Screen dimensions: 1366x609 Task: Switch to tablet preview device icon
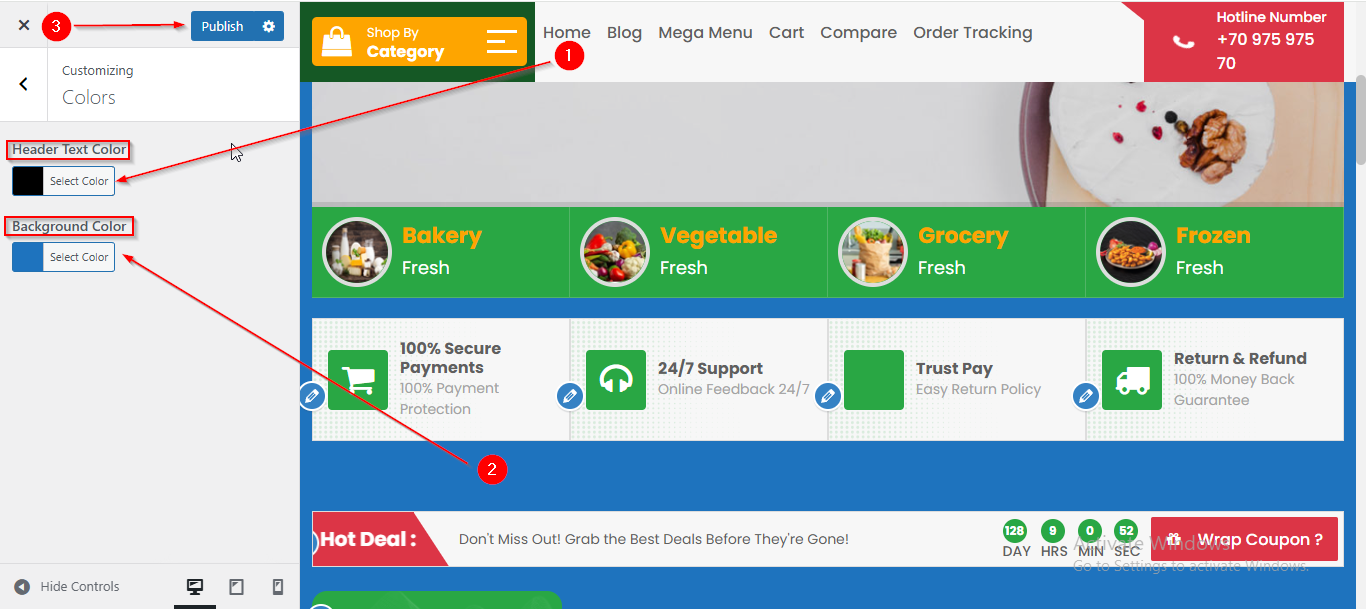pos(237,587)
